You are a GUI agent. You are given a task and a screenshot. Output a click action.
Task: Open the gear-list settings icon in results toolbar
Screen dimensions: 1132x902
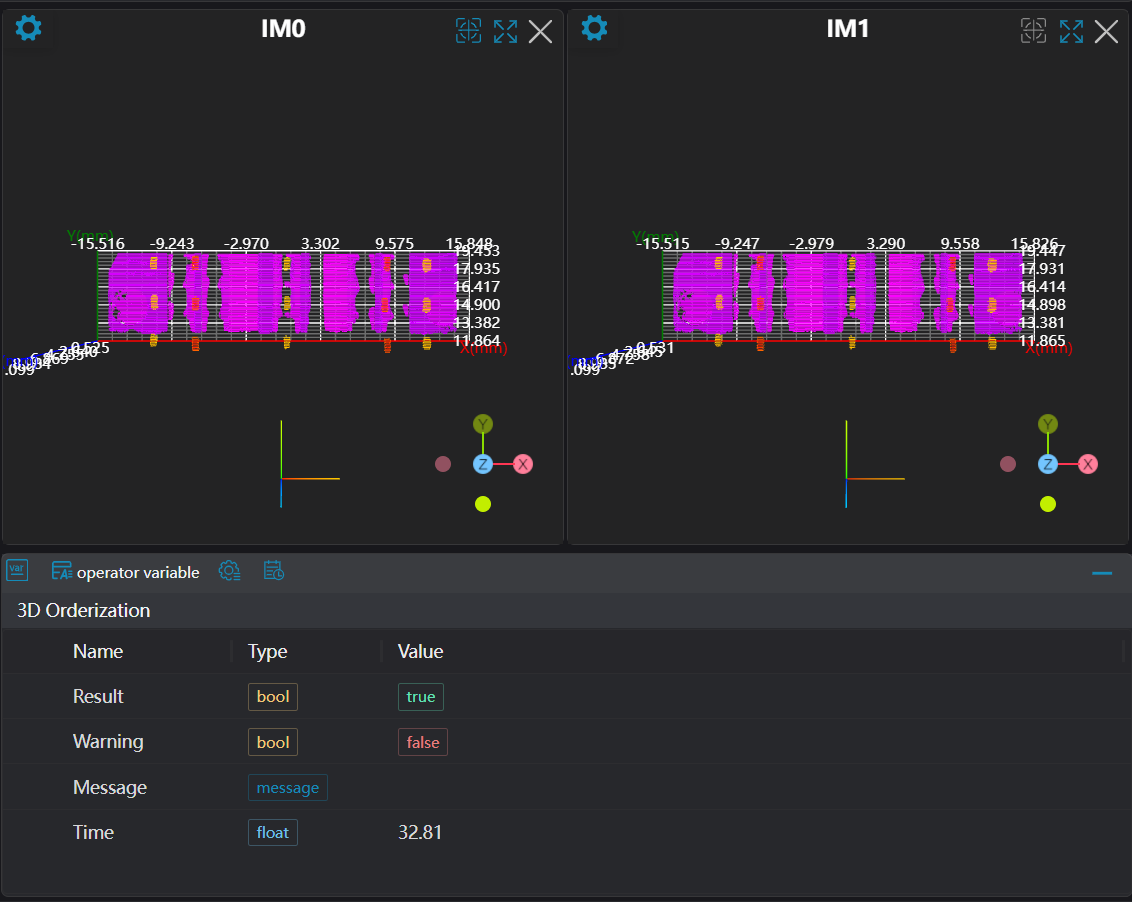click(x=229, y=571)
